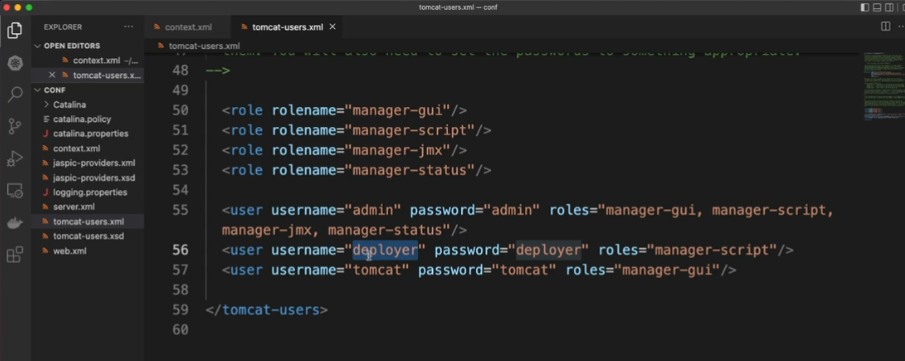Open context.xml in Open Editors list
Screen dimensions: 905x361
click(96, 61)
